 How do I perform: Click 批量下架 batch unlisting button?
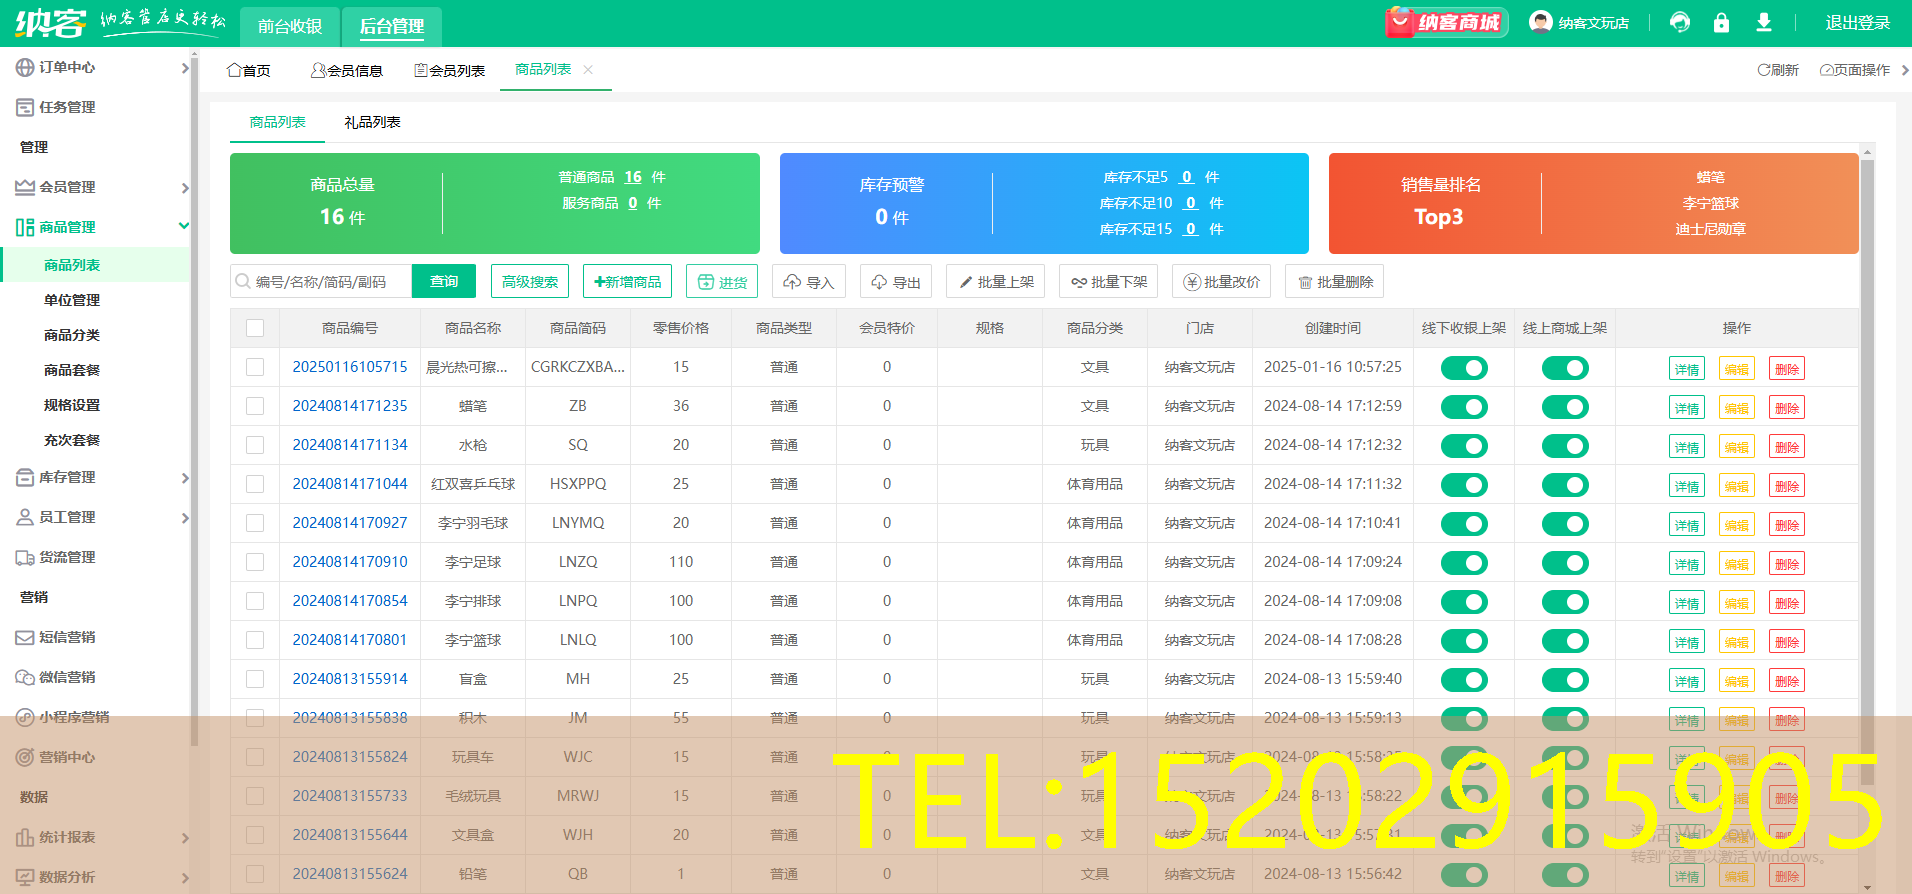pos(1109,282)
